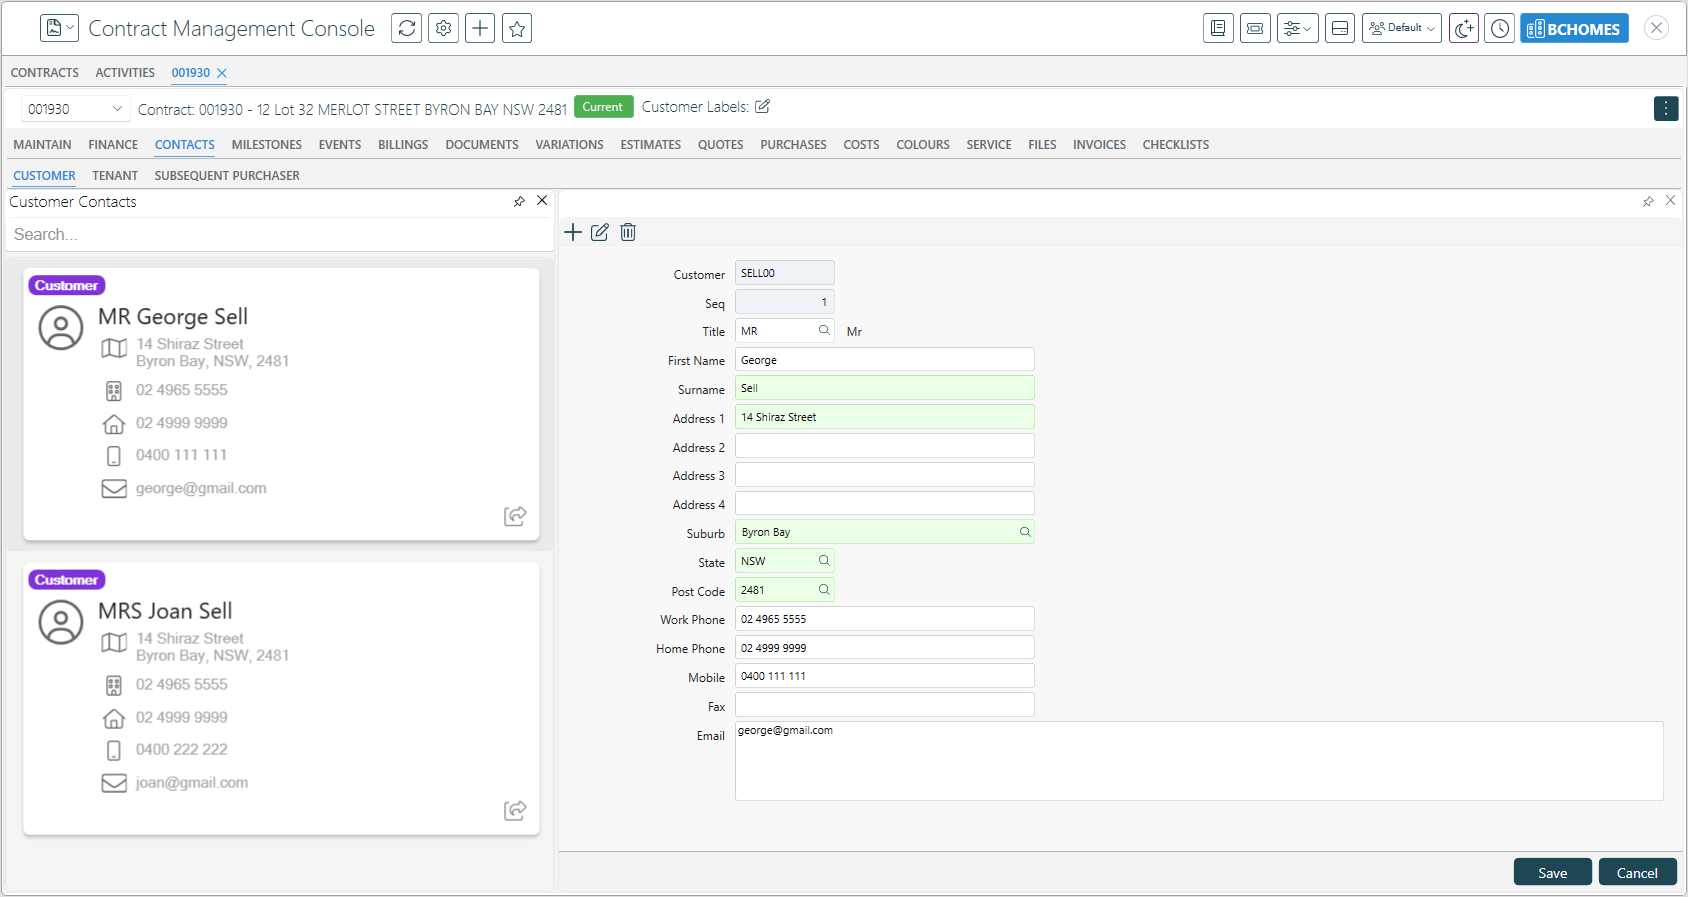Click the star favorite icon in the header
The width and height of the screenshot is (1688, 897).
(517, 28)
